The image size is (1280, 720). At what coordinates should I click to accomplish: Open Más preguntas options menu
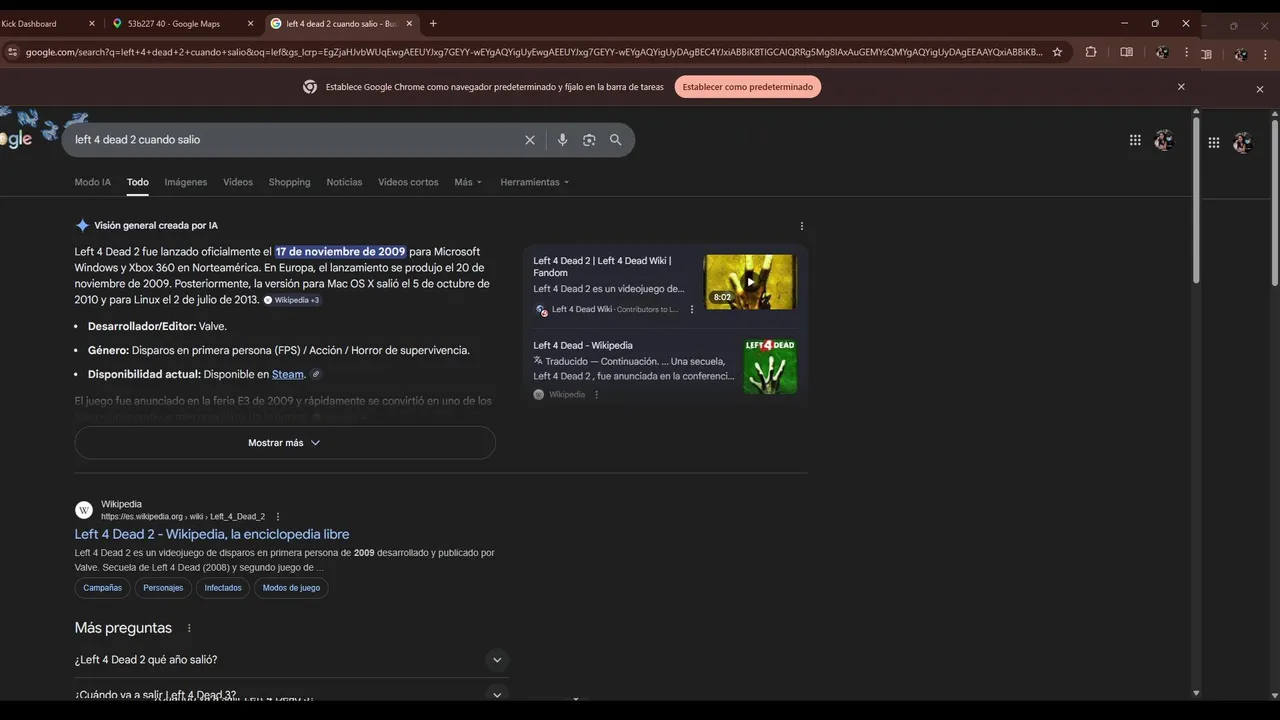[189, 629]
